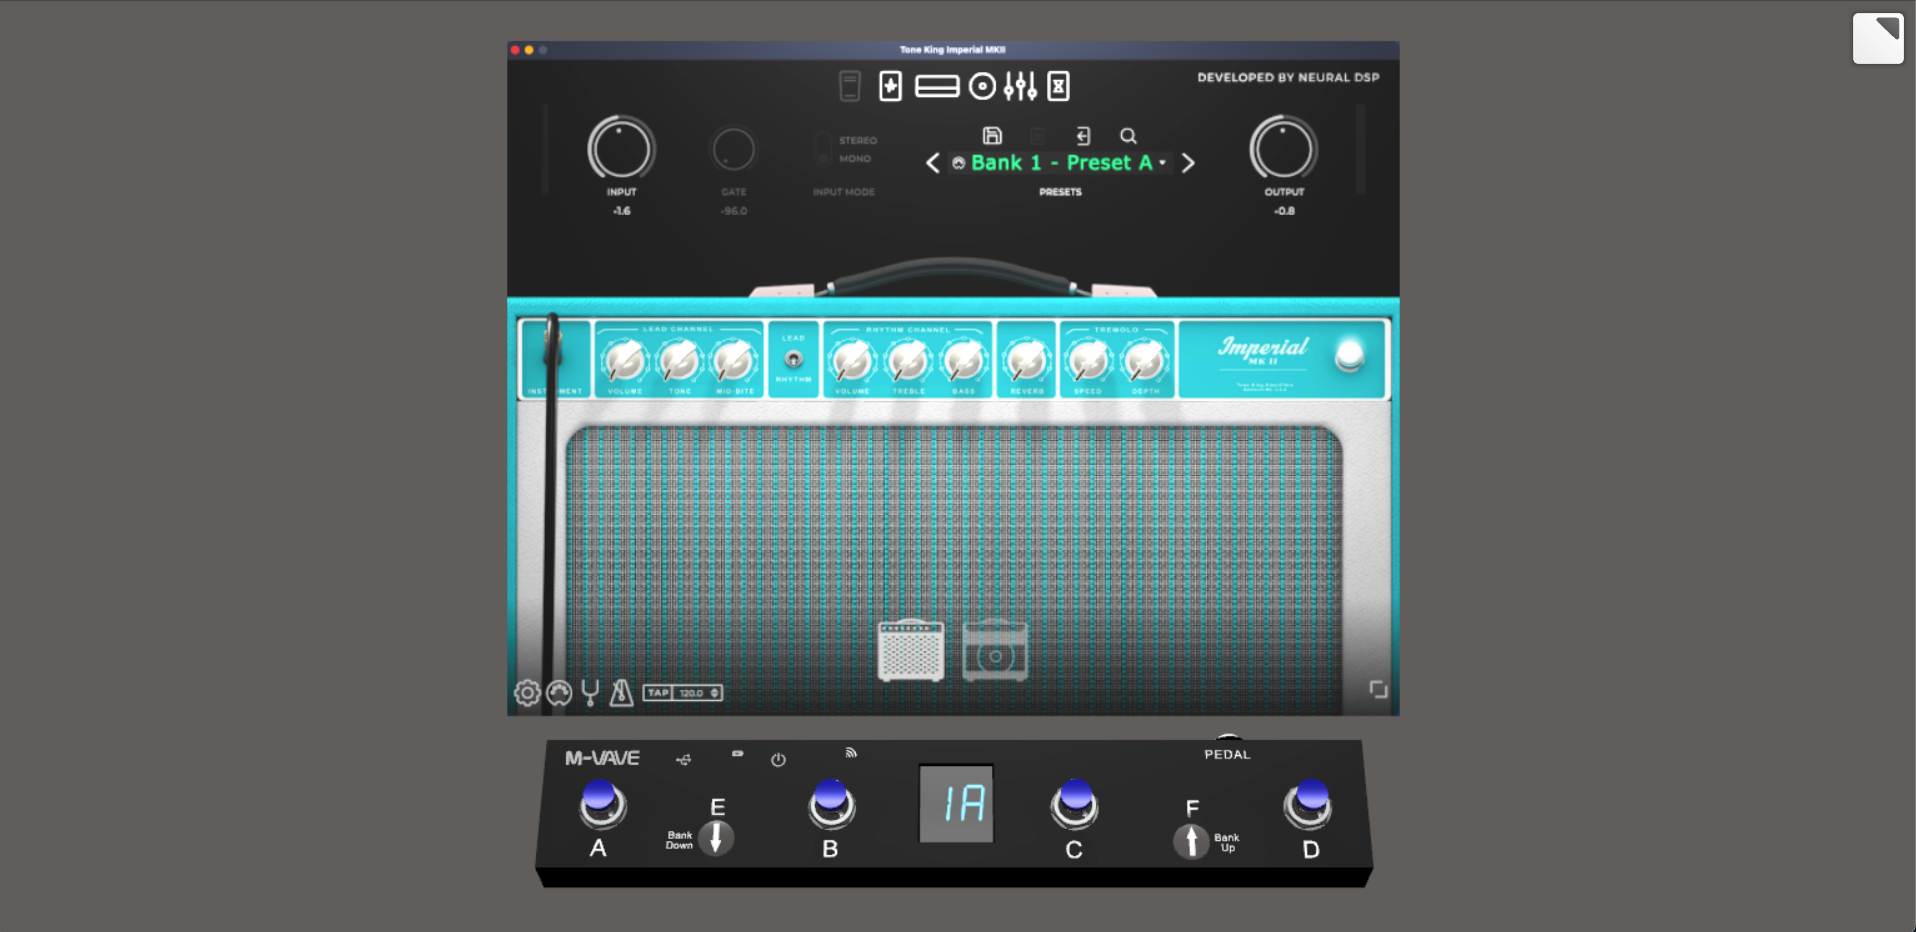Tap footswitch C on the M-VAVE pedal

(1075, 805)
